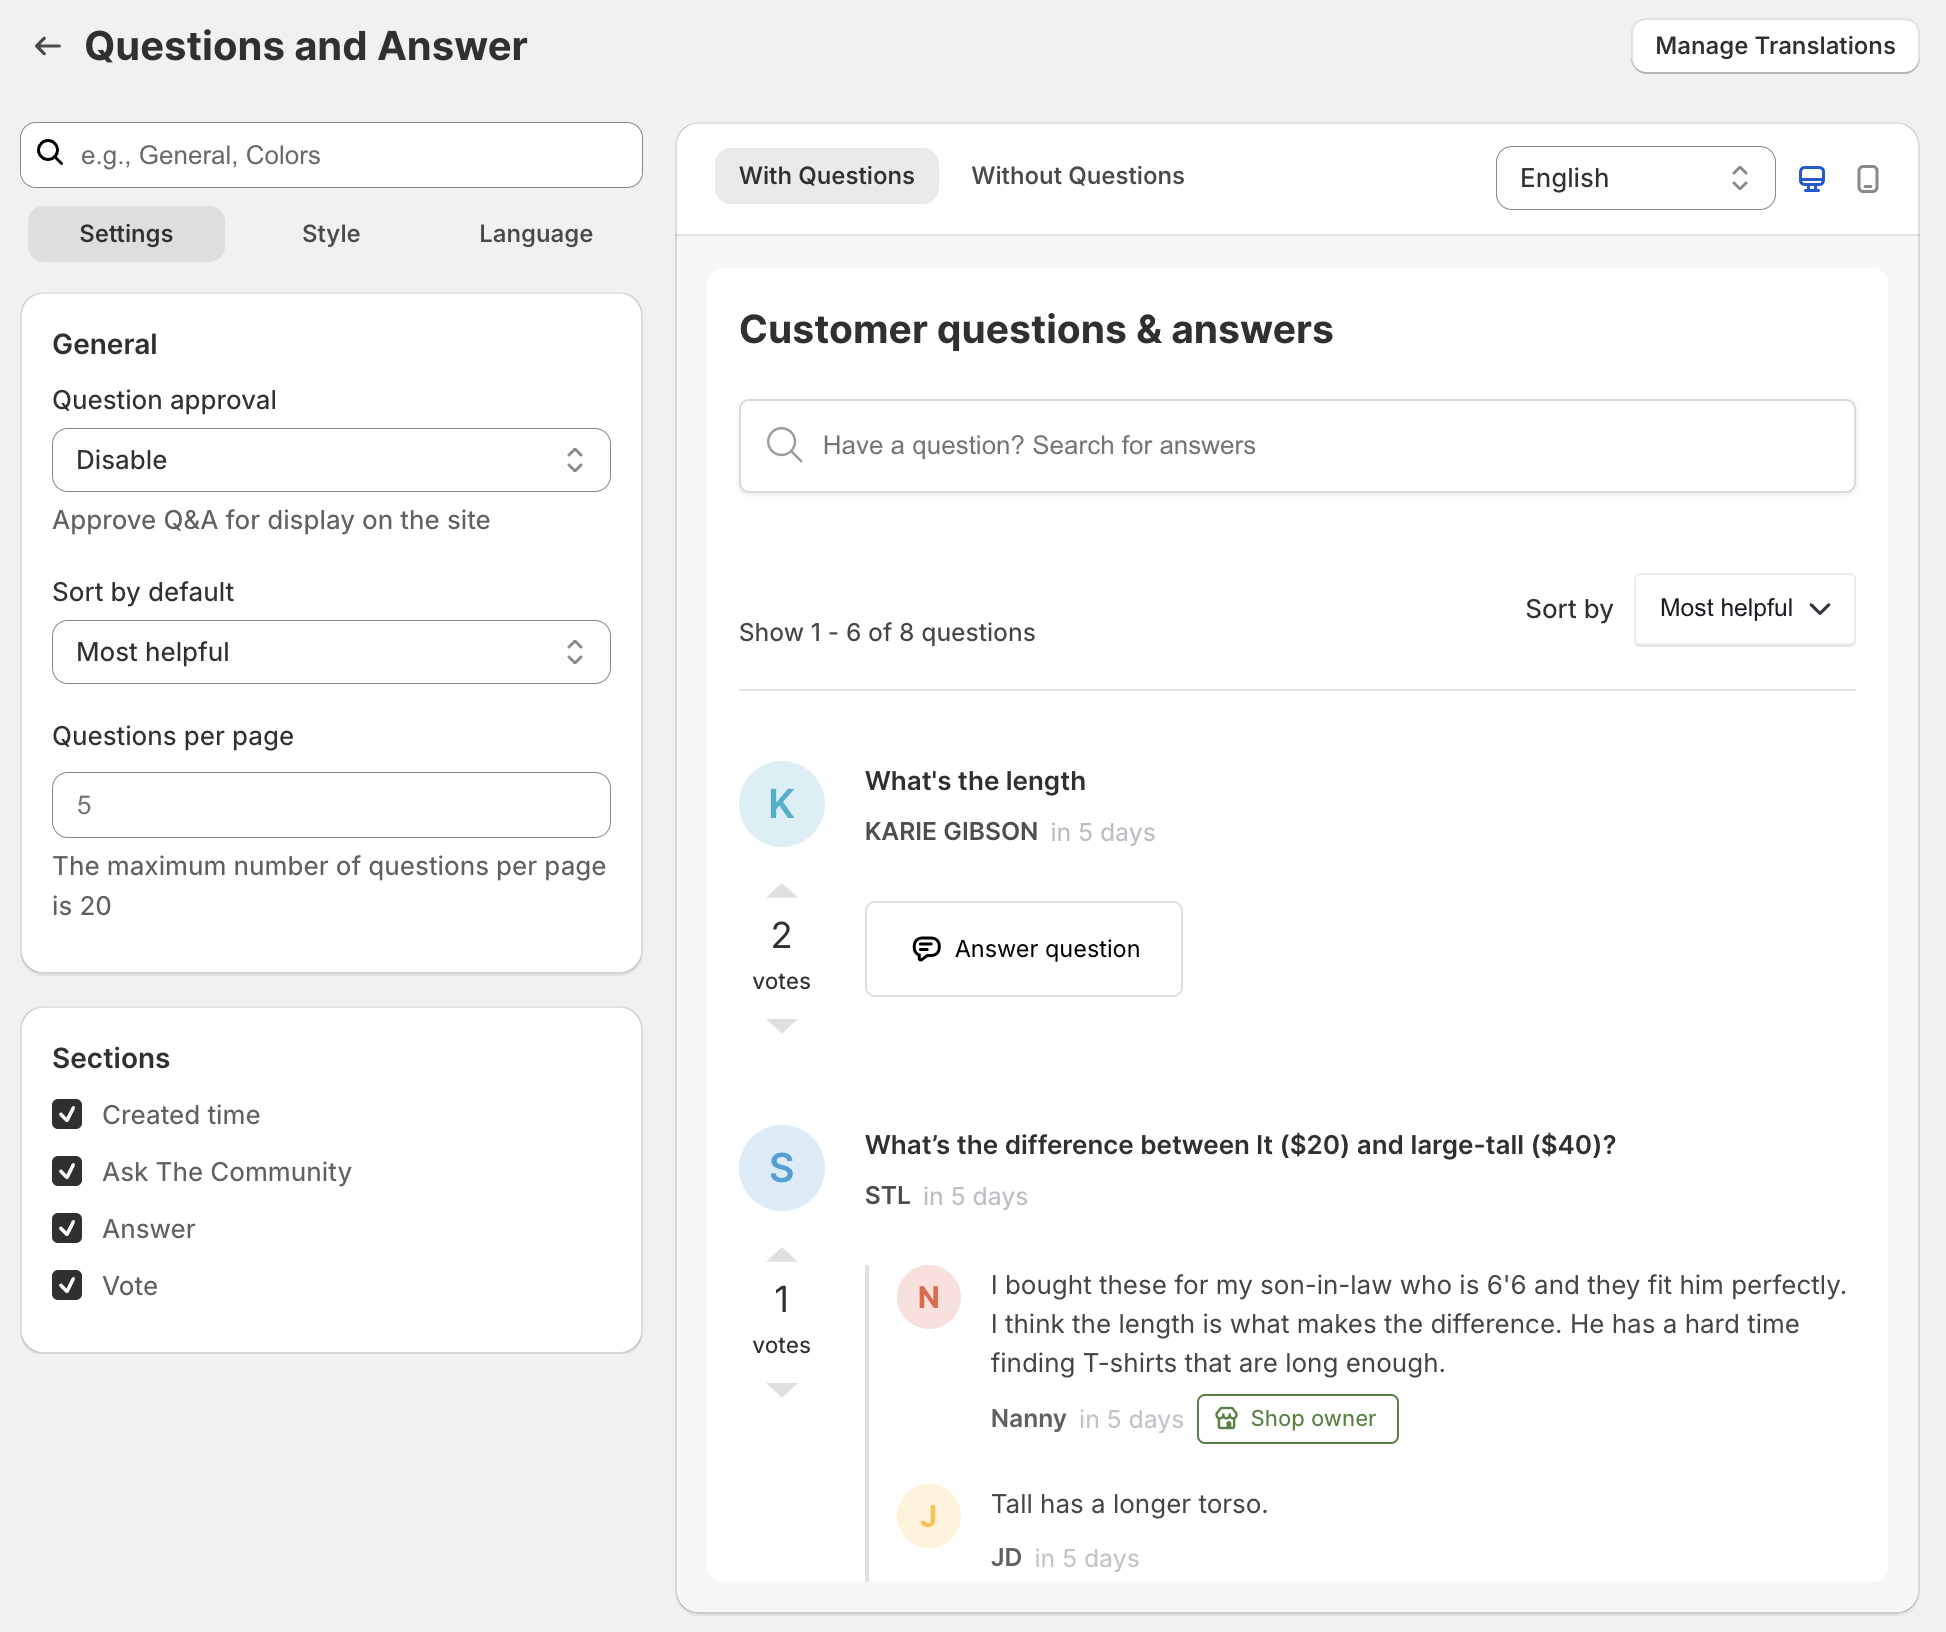Screen dimensions: 1946x1632
Task: Go back using the arrow icon
Action: pyautogui.click(x=48, y=46)
